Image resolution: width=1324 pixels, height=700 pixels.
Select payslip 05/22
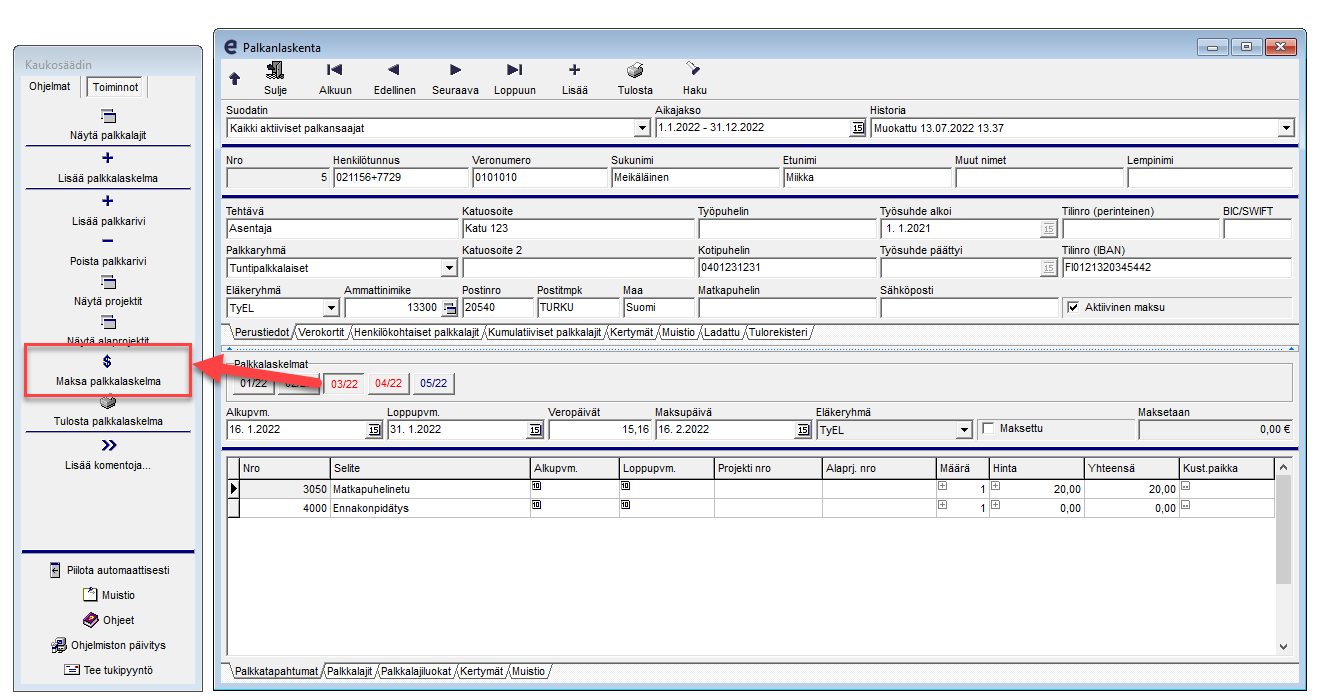tap(433, 383)
